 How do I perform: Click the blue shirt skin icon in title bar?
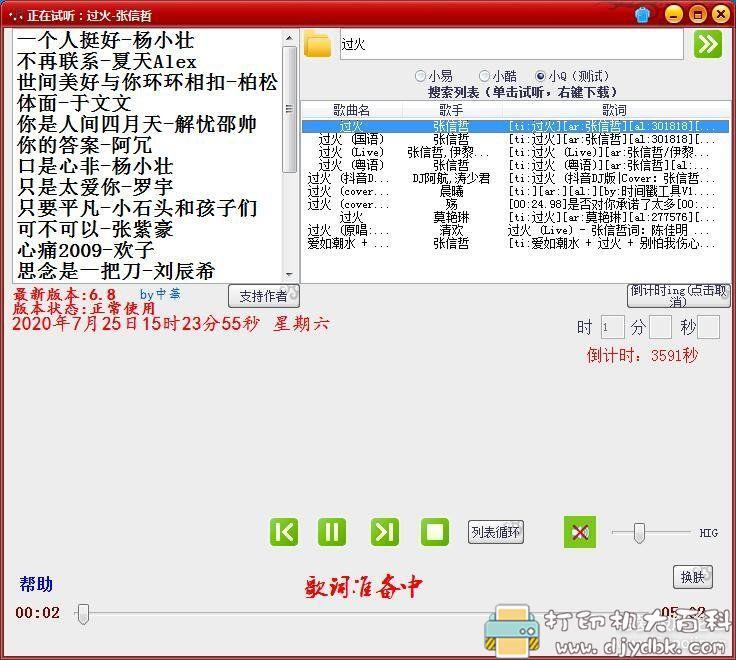643,15
